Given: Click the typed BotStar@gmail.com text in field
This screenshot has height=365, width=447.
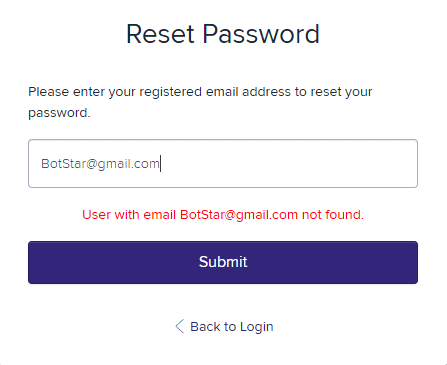Looking at the screenshot, I should (100, 164).
